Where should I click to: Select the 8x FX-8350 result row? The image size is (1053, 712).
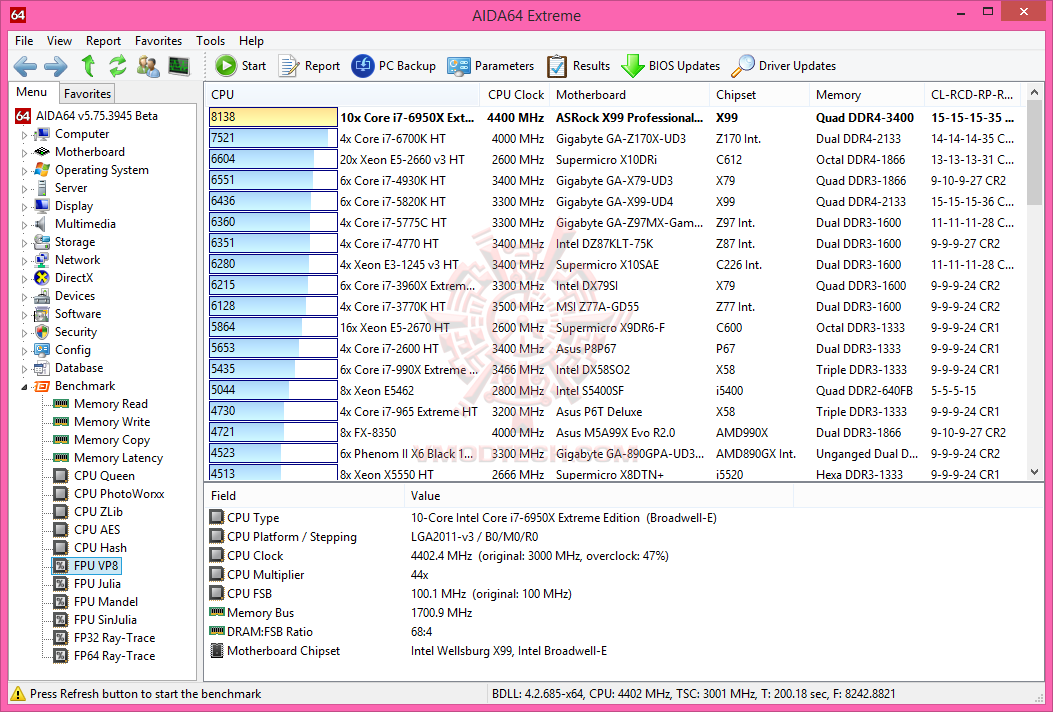[x=614, y=433]
